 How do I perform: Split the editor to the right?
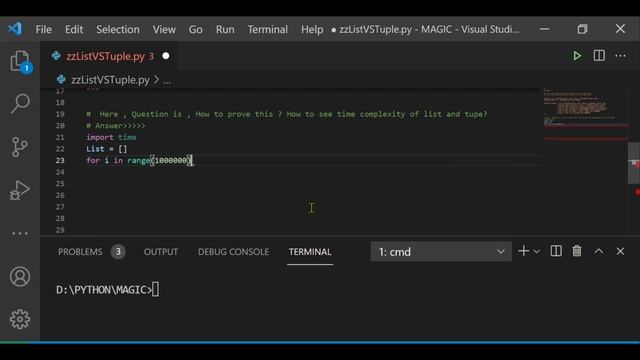(599, 56)
